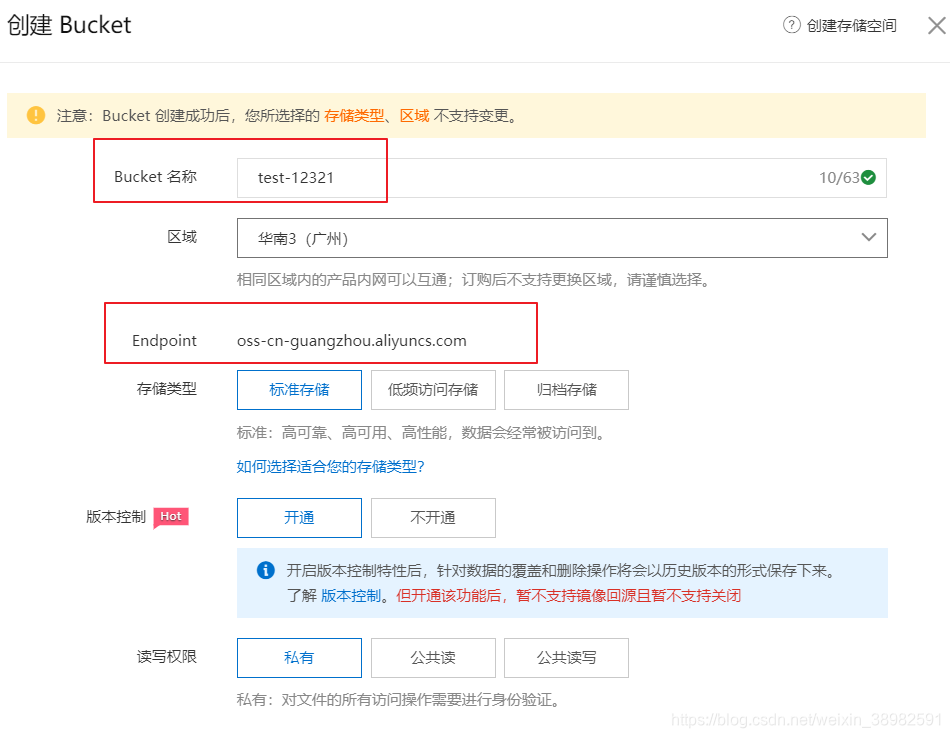Screen dimensions: 950x738
Task: Click the blue info icon in versioning notice
Action: [x=266, y=570]
